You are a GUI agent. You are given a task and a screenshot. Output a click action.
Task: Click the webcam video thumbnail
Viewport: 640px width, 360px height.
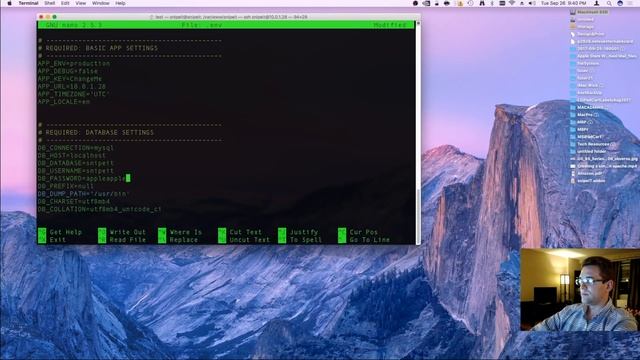coord(580,289)
